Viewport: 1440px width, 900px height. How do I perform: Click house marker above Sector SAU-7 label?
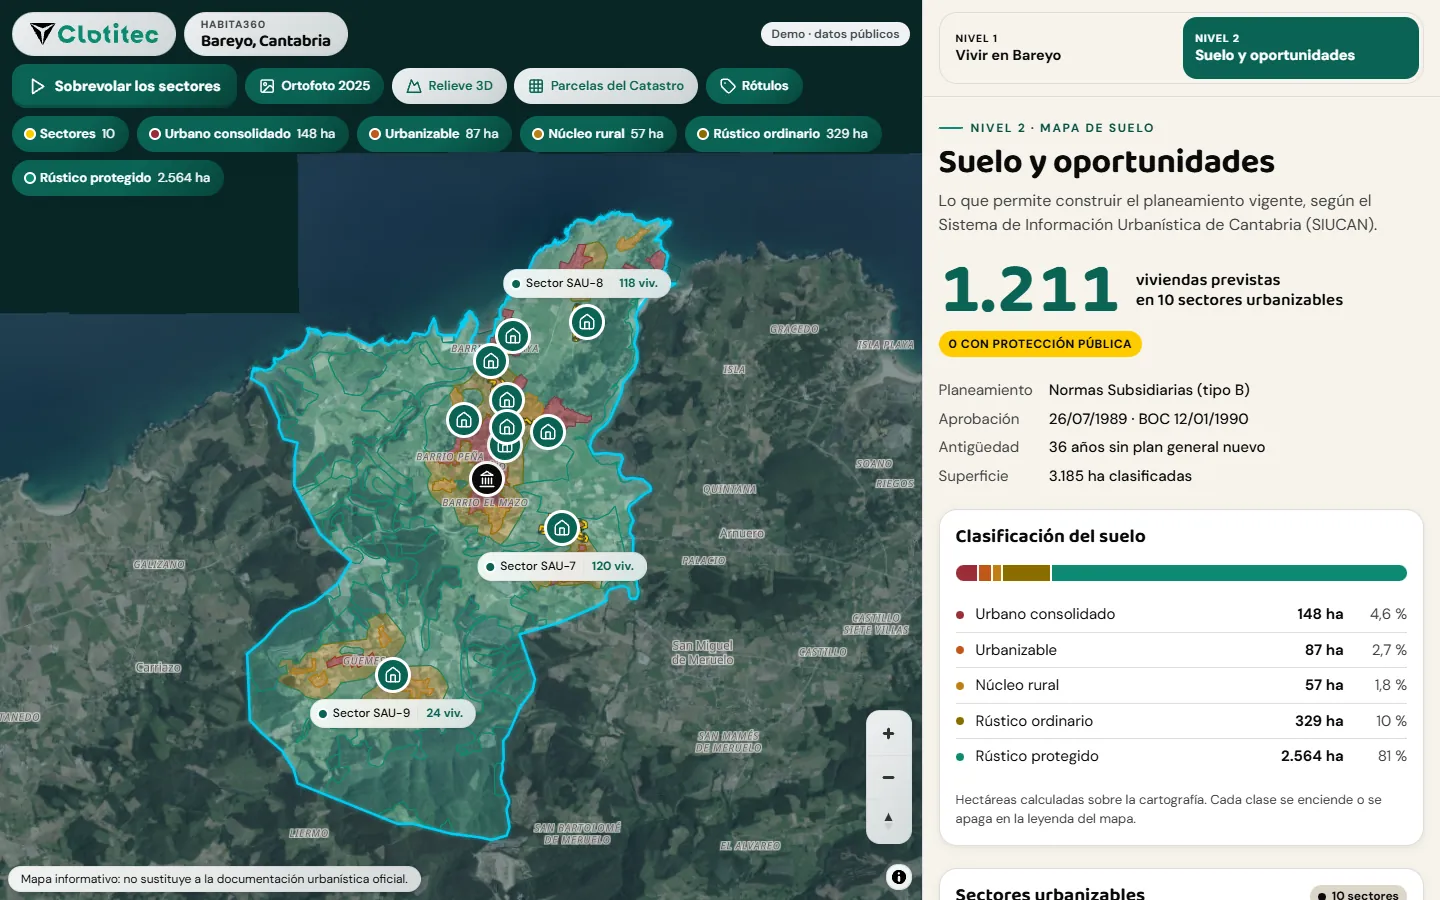point(562,528)
